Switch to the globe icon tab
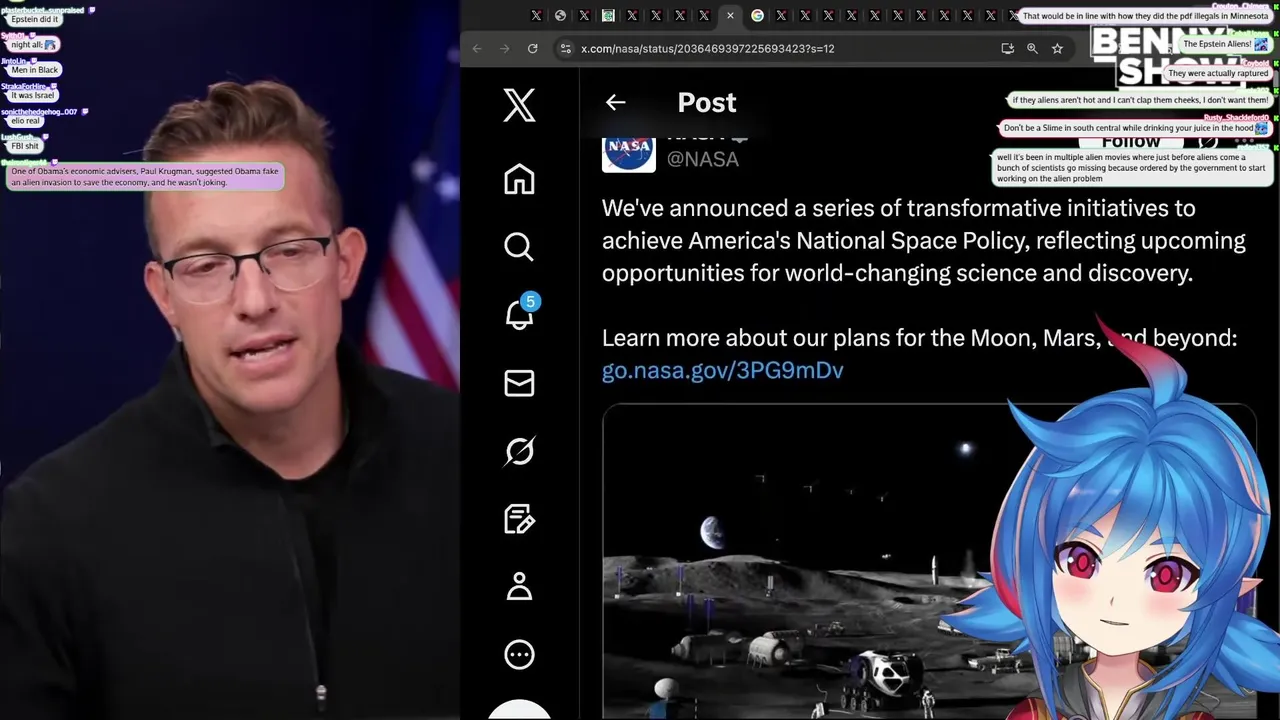The height and width of the screenshot is (720, 1280). point(560,15)
